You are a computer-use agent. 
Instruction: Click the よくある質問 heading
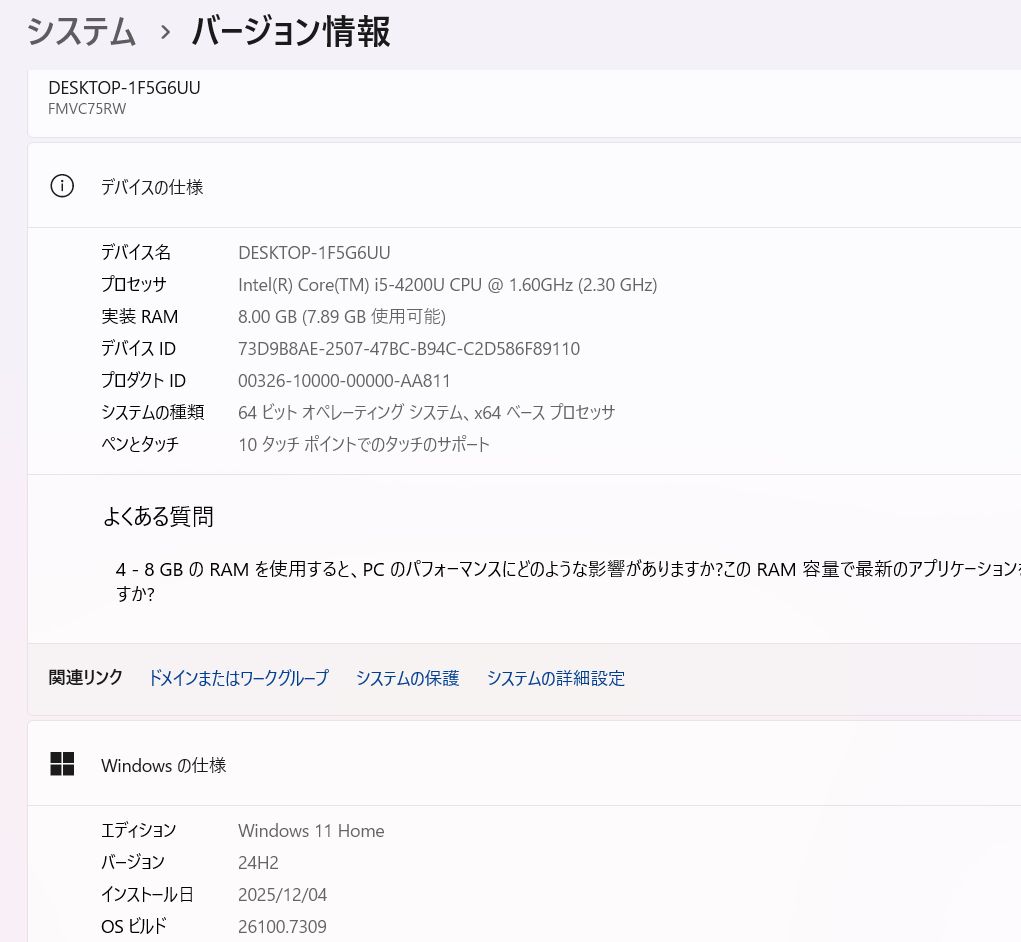(x=158, y=516)
